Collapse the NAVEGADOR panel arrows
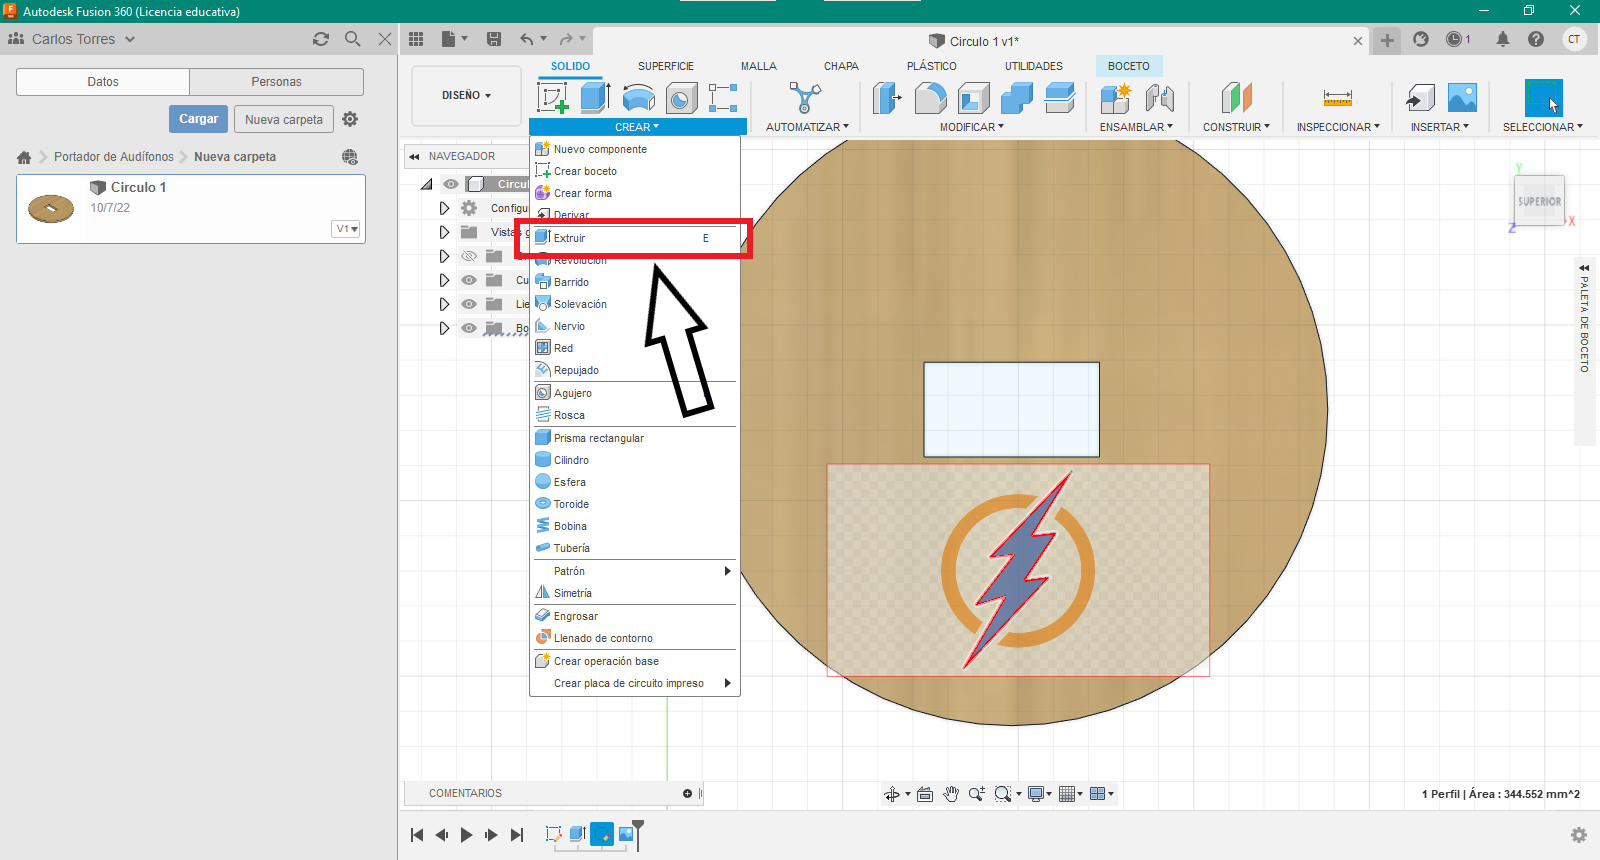 coord(414,156)
